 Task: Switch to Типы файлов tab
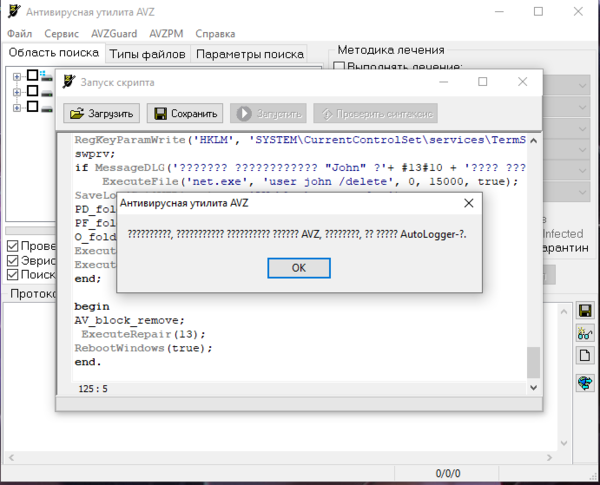click(x=147, y=54)
